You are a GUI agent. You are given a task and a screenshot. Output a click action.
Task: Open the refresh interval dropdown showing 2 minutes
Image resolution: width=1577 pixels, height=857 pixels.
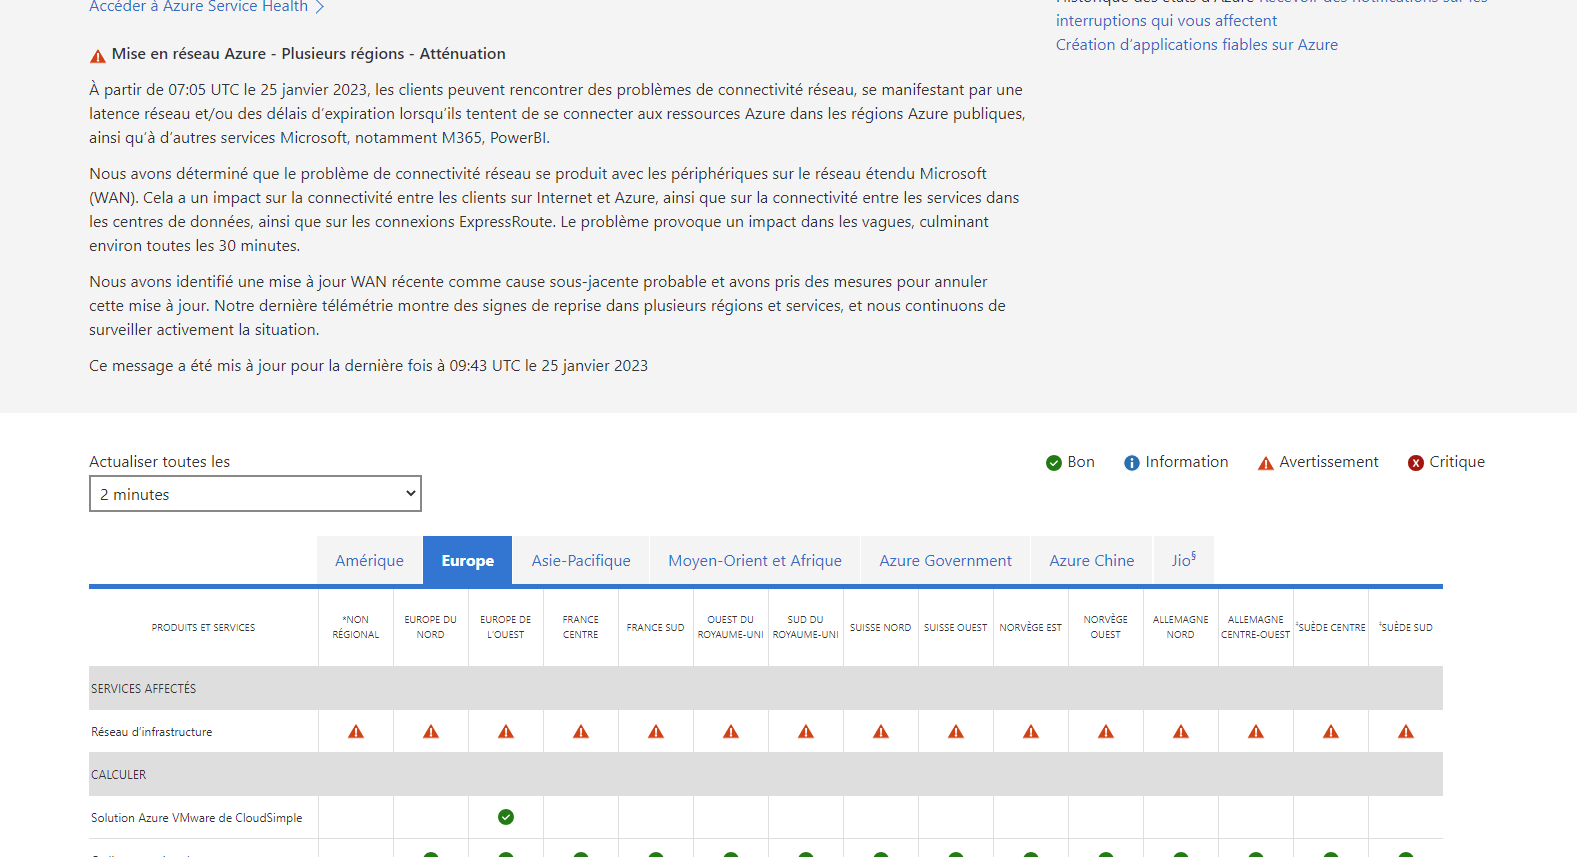pyautogui.click(x=255, y=494)
